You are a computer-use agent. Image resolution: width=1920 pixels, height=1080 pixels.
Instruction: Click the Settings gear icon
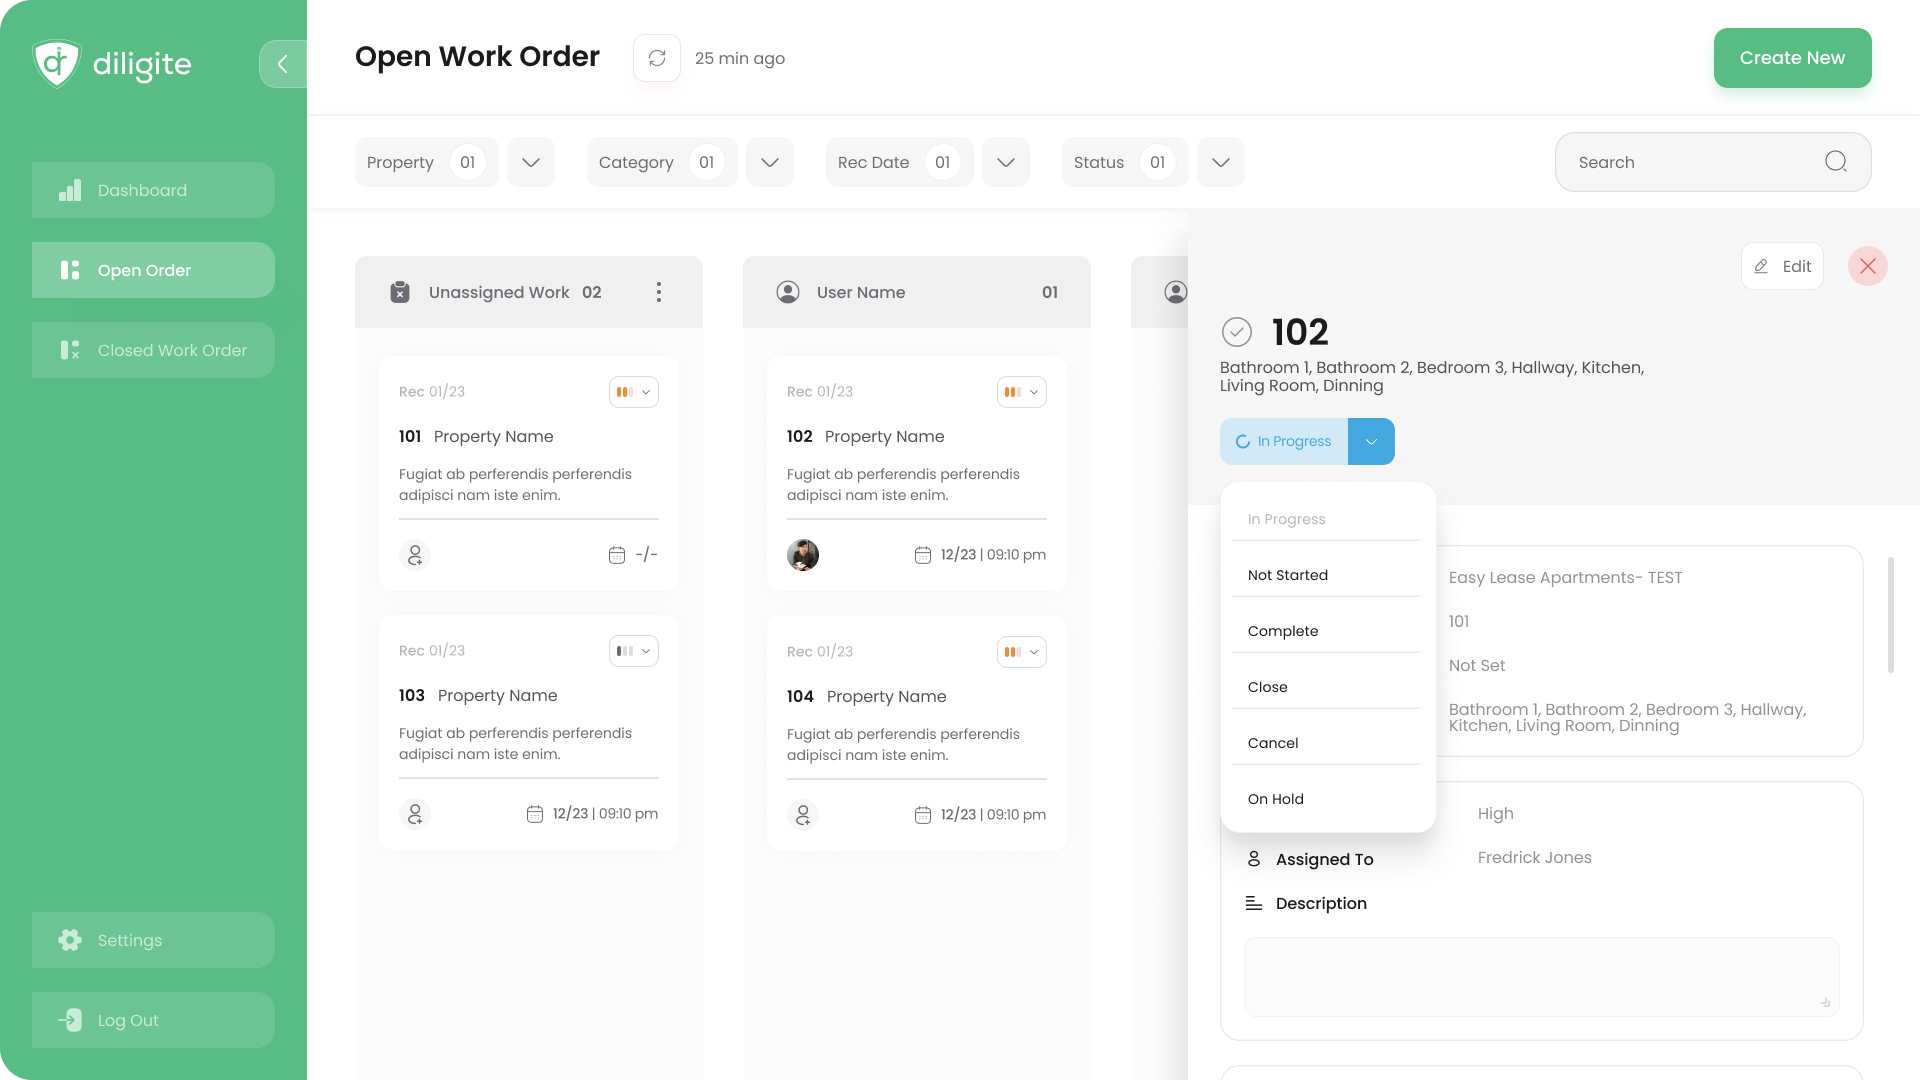pos(69,940)
